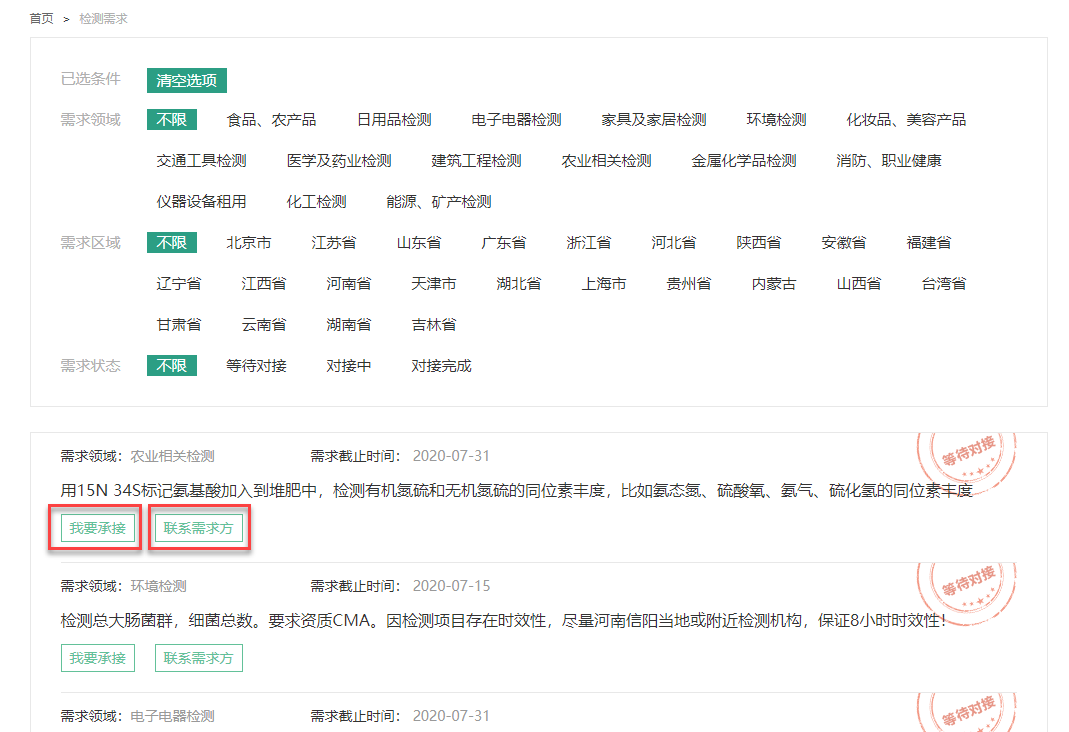Show requests with status 对接中
Screen dimensions: 1069x732
tap(348, 366)
